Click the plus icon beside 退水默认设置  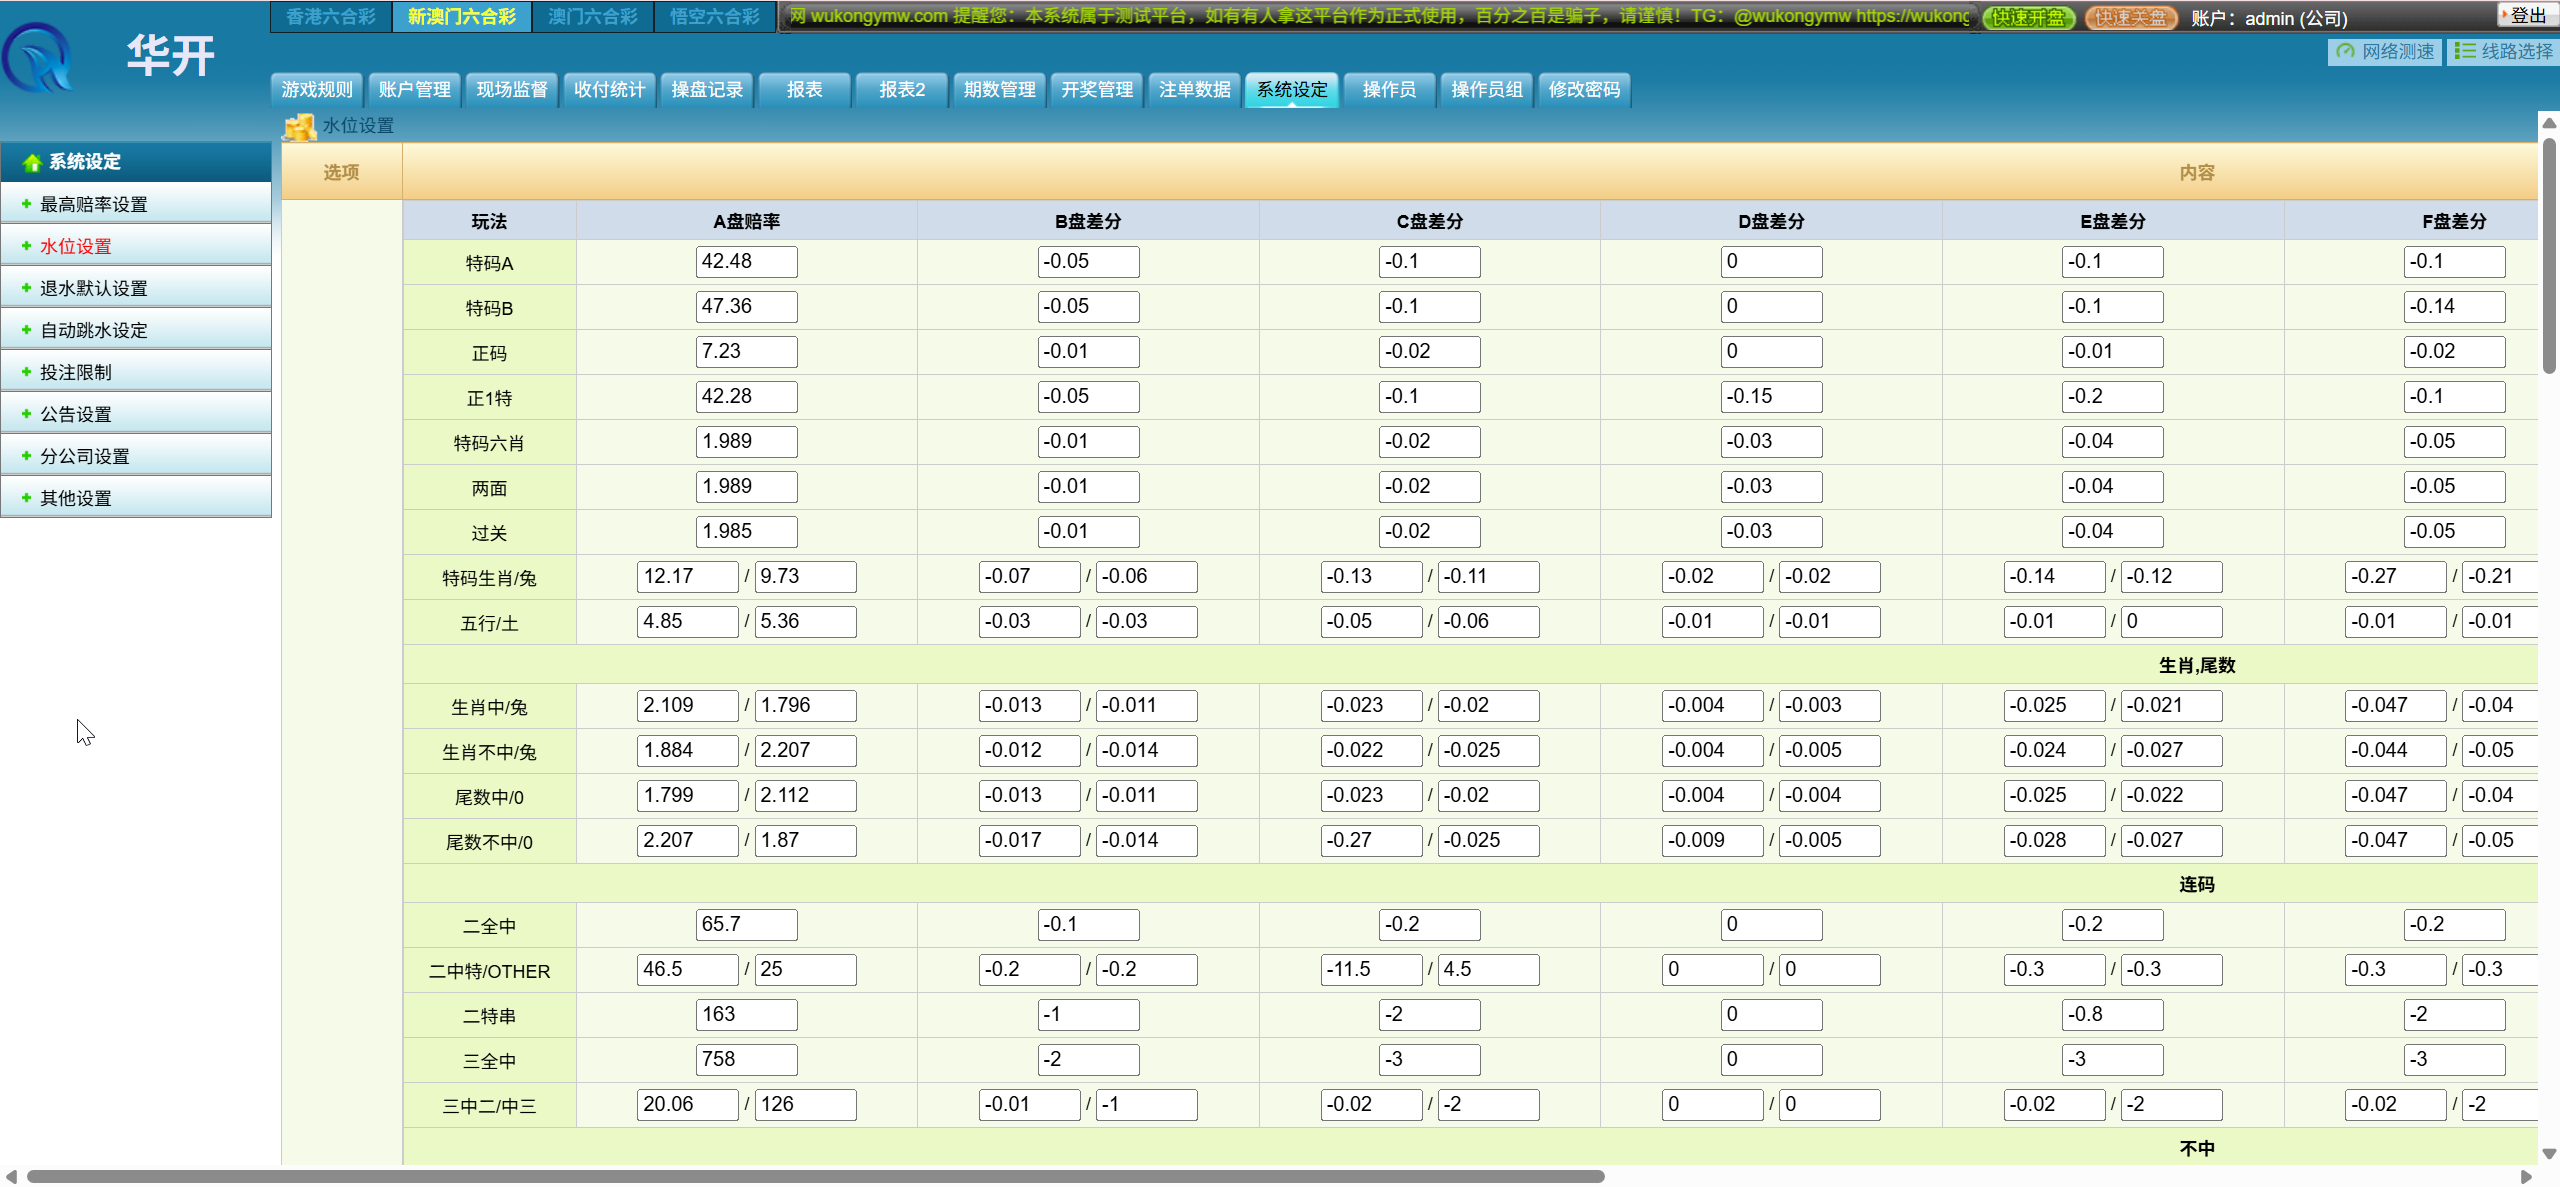(27, 288)
